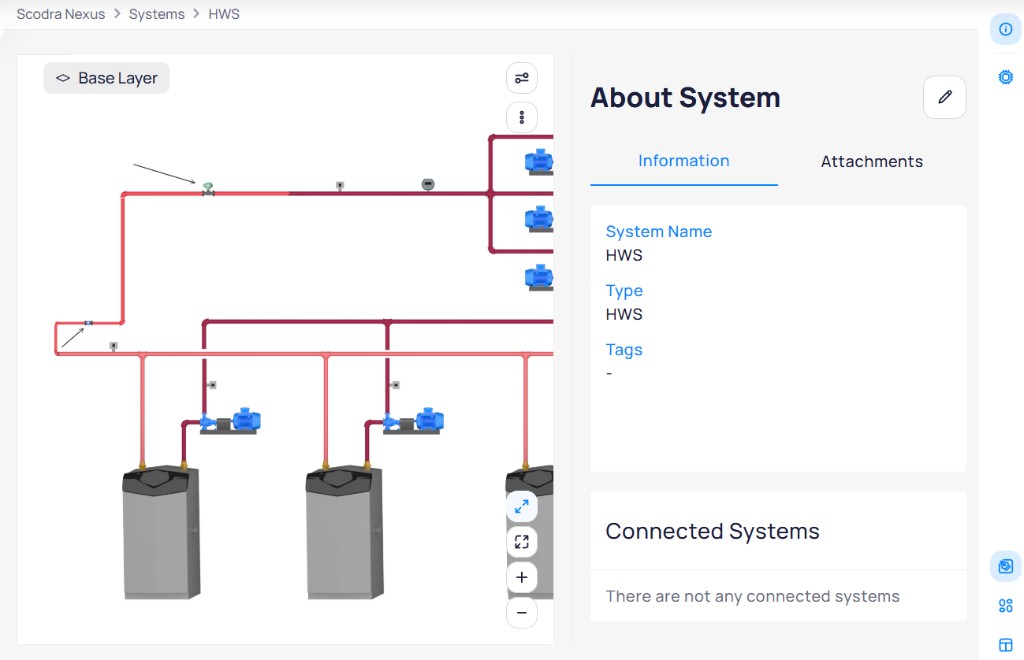Open the three-dot more options menu
This screenshot has height=660, width=1024.
click(522, 118)
